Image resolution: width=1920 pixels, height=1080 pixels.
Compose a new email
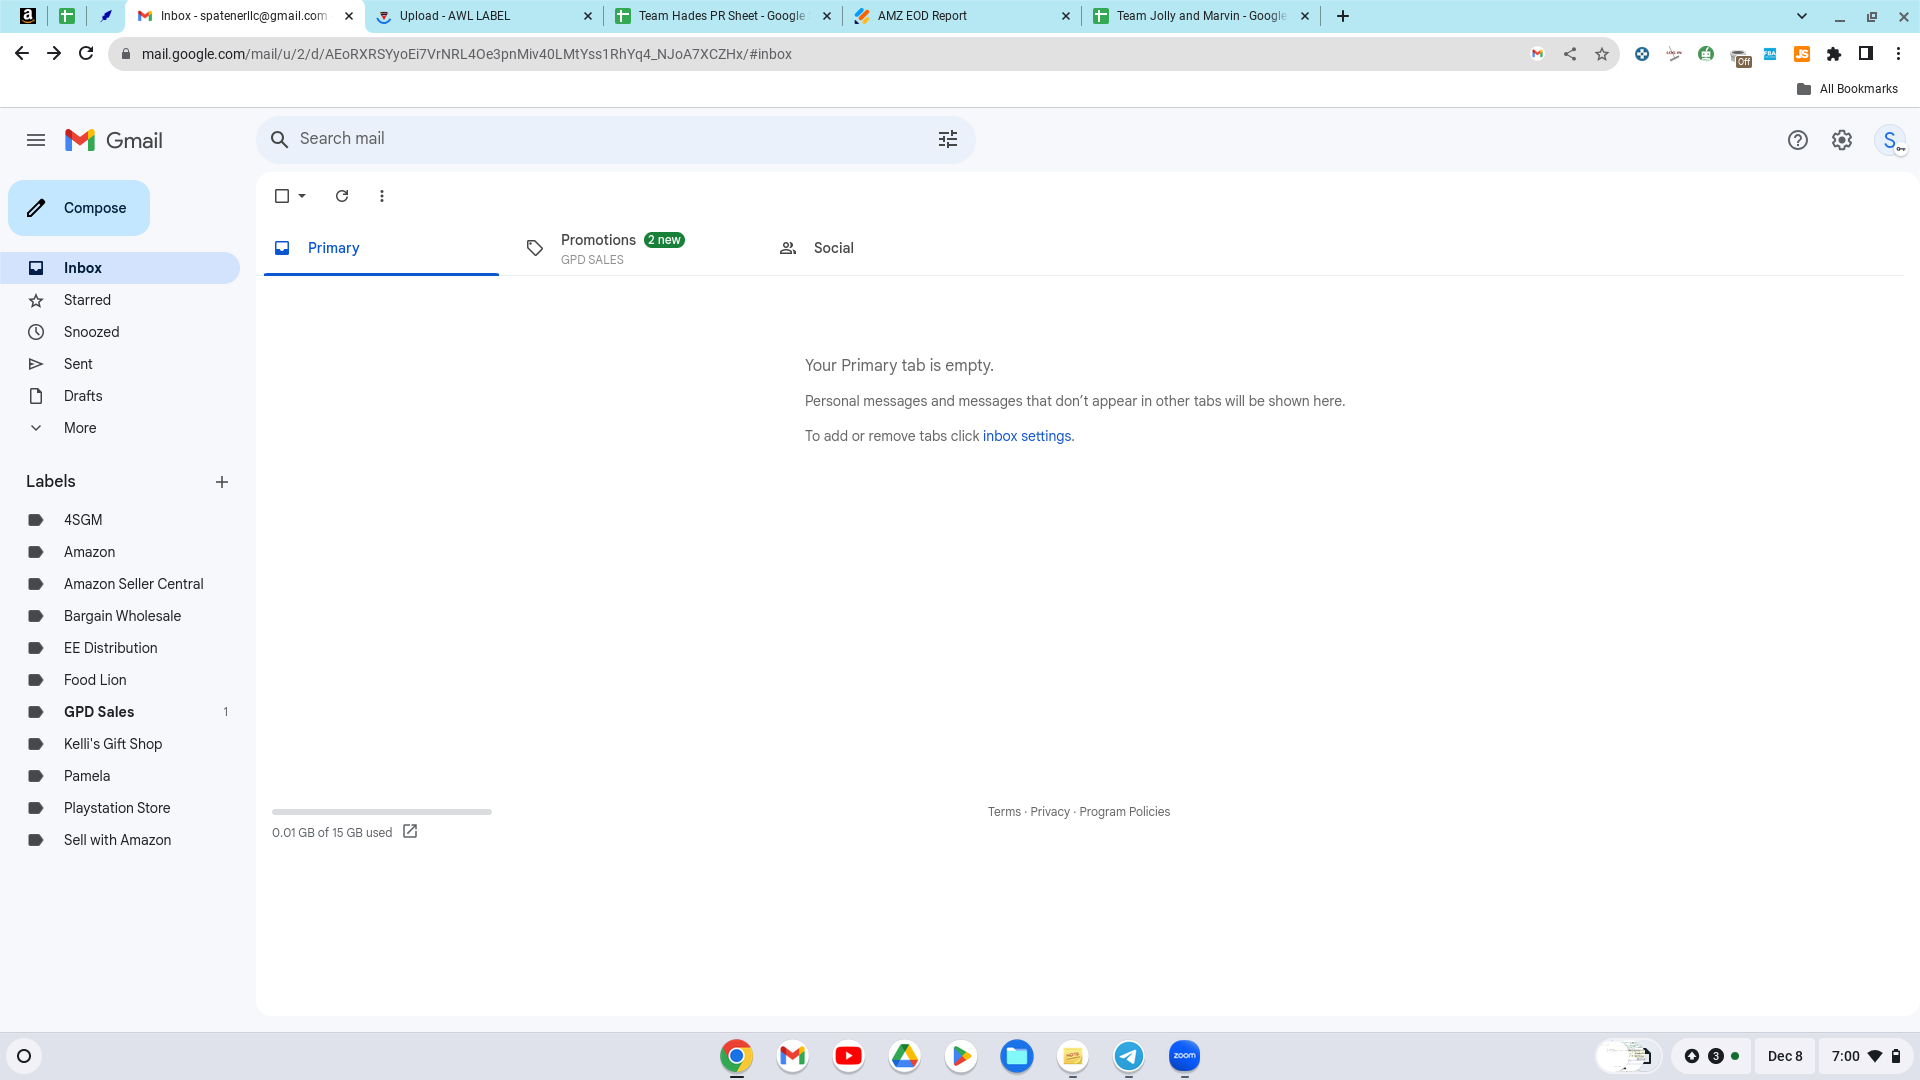(x=79, y=208)
